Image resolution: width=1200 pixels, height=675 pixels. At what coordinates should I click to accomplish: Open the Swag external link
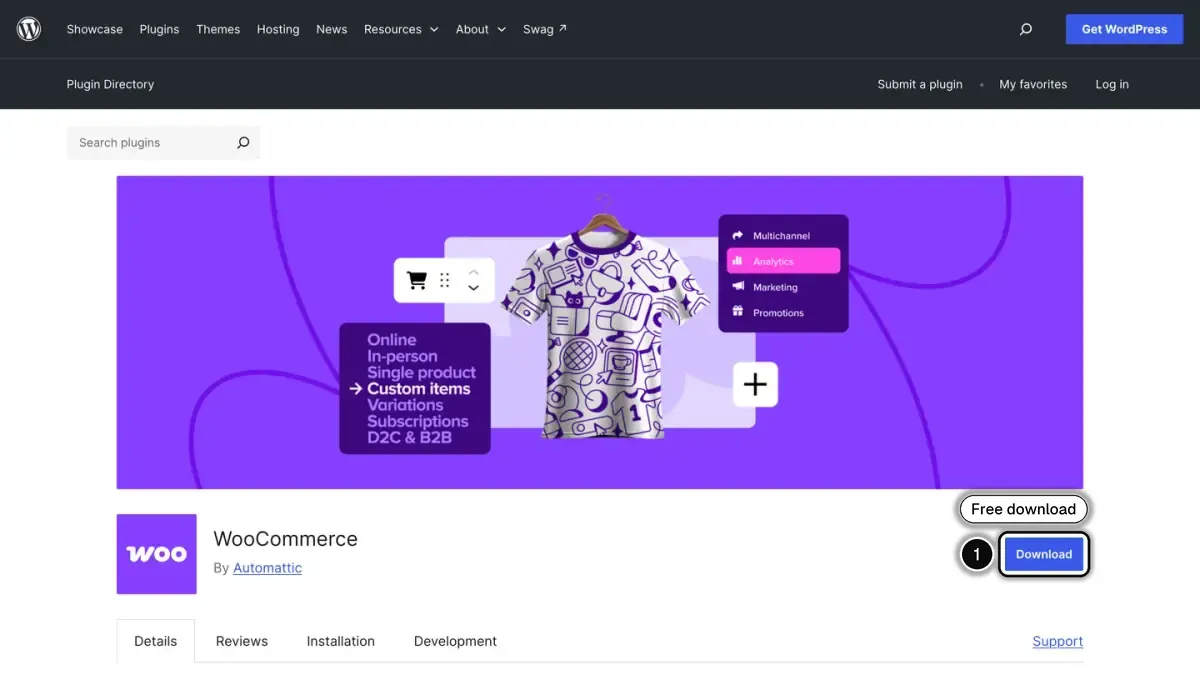pyautogui.click(x=545, y=29)
